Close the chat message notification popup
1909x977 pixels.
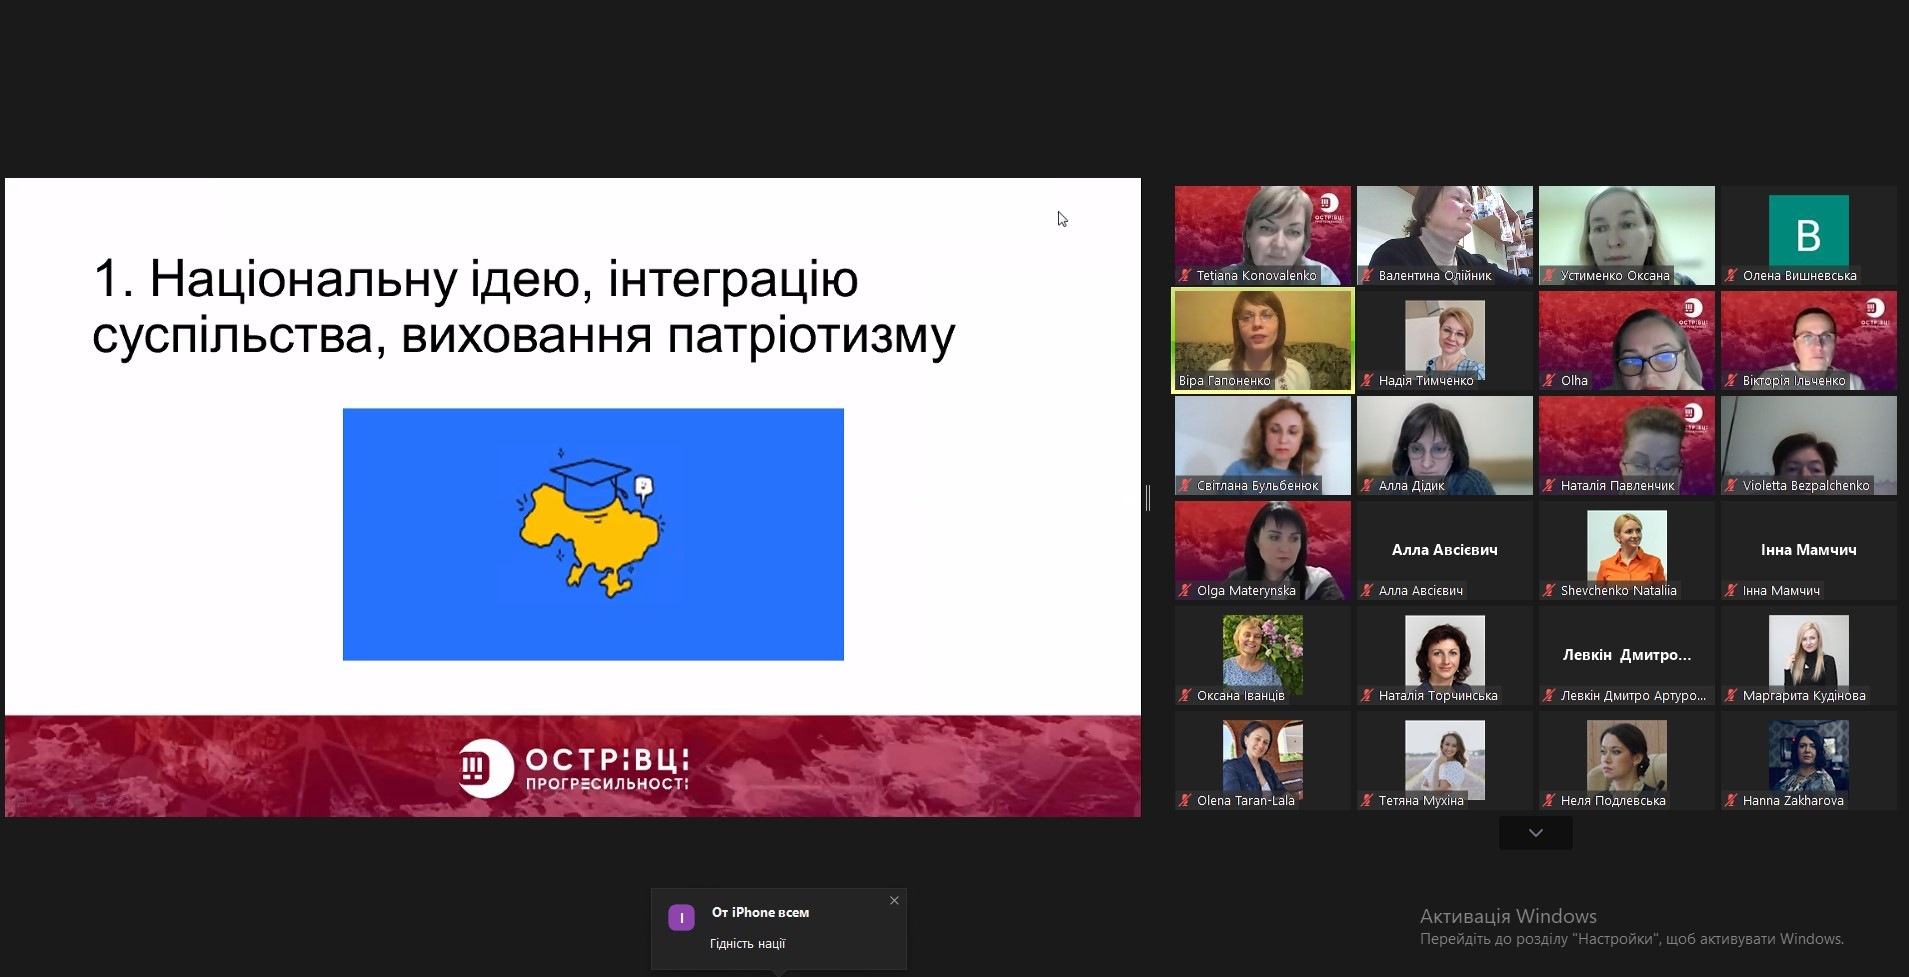coord(894,901)
